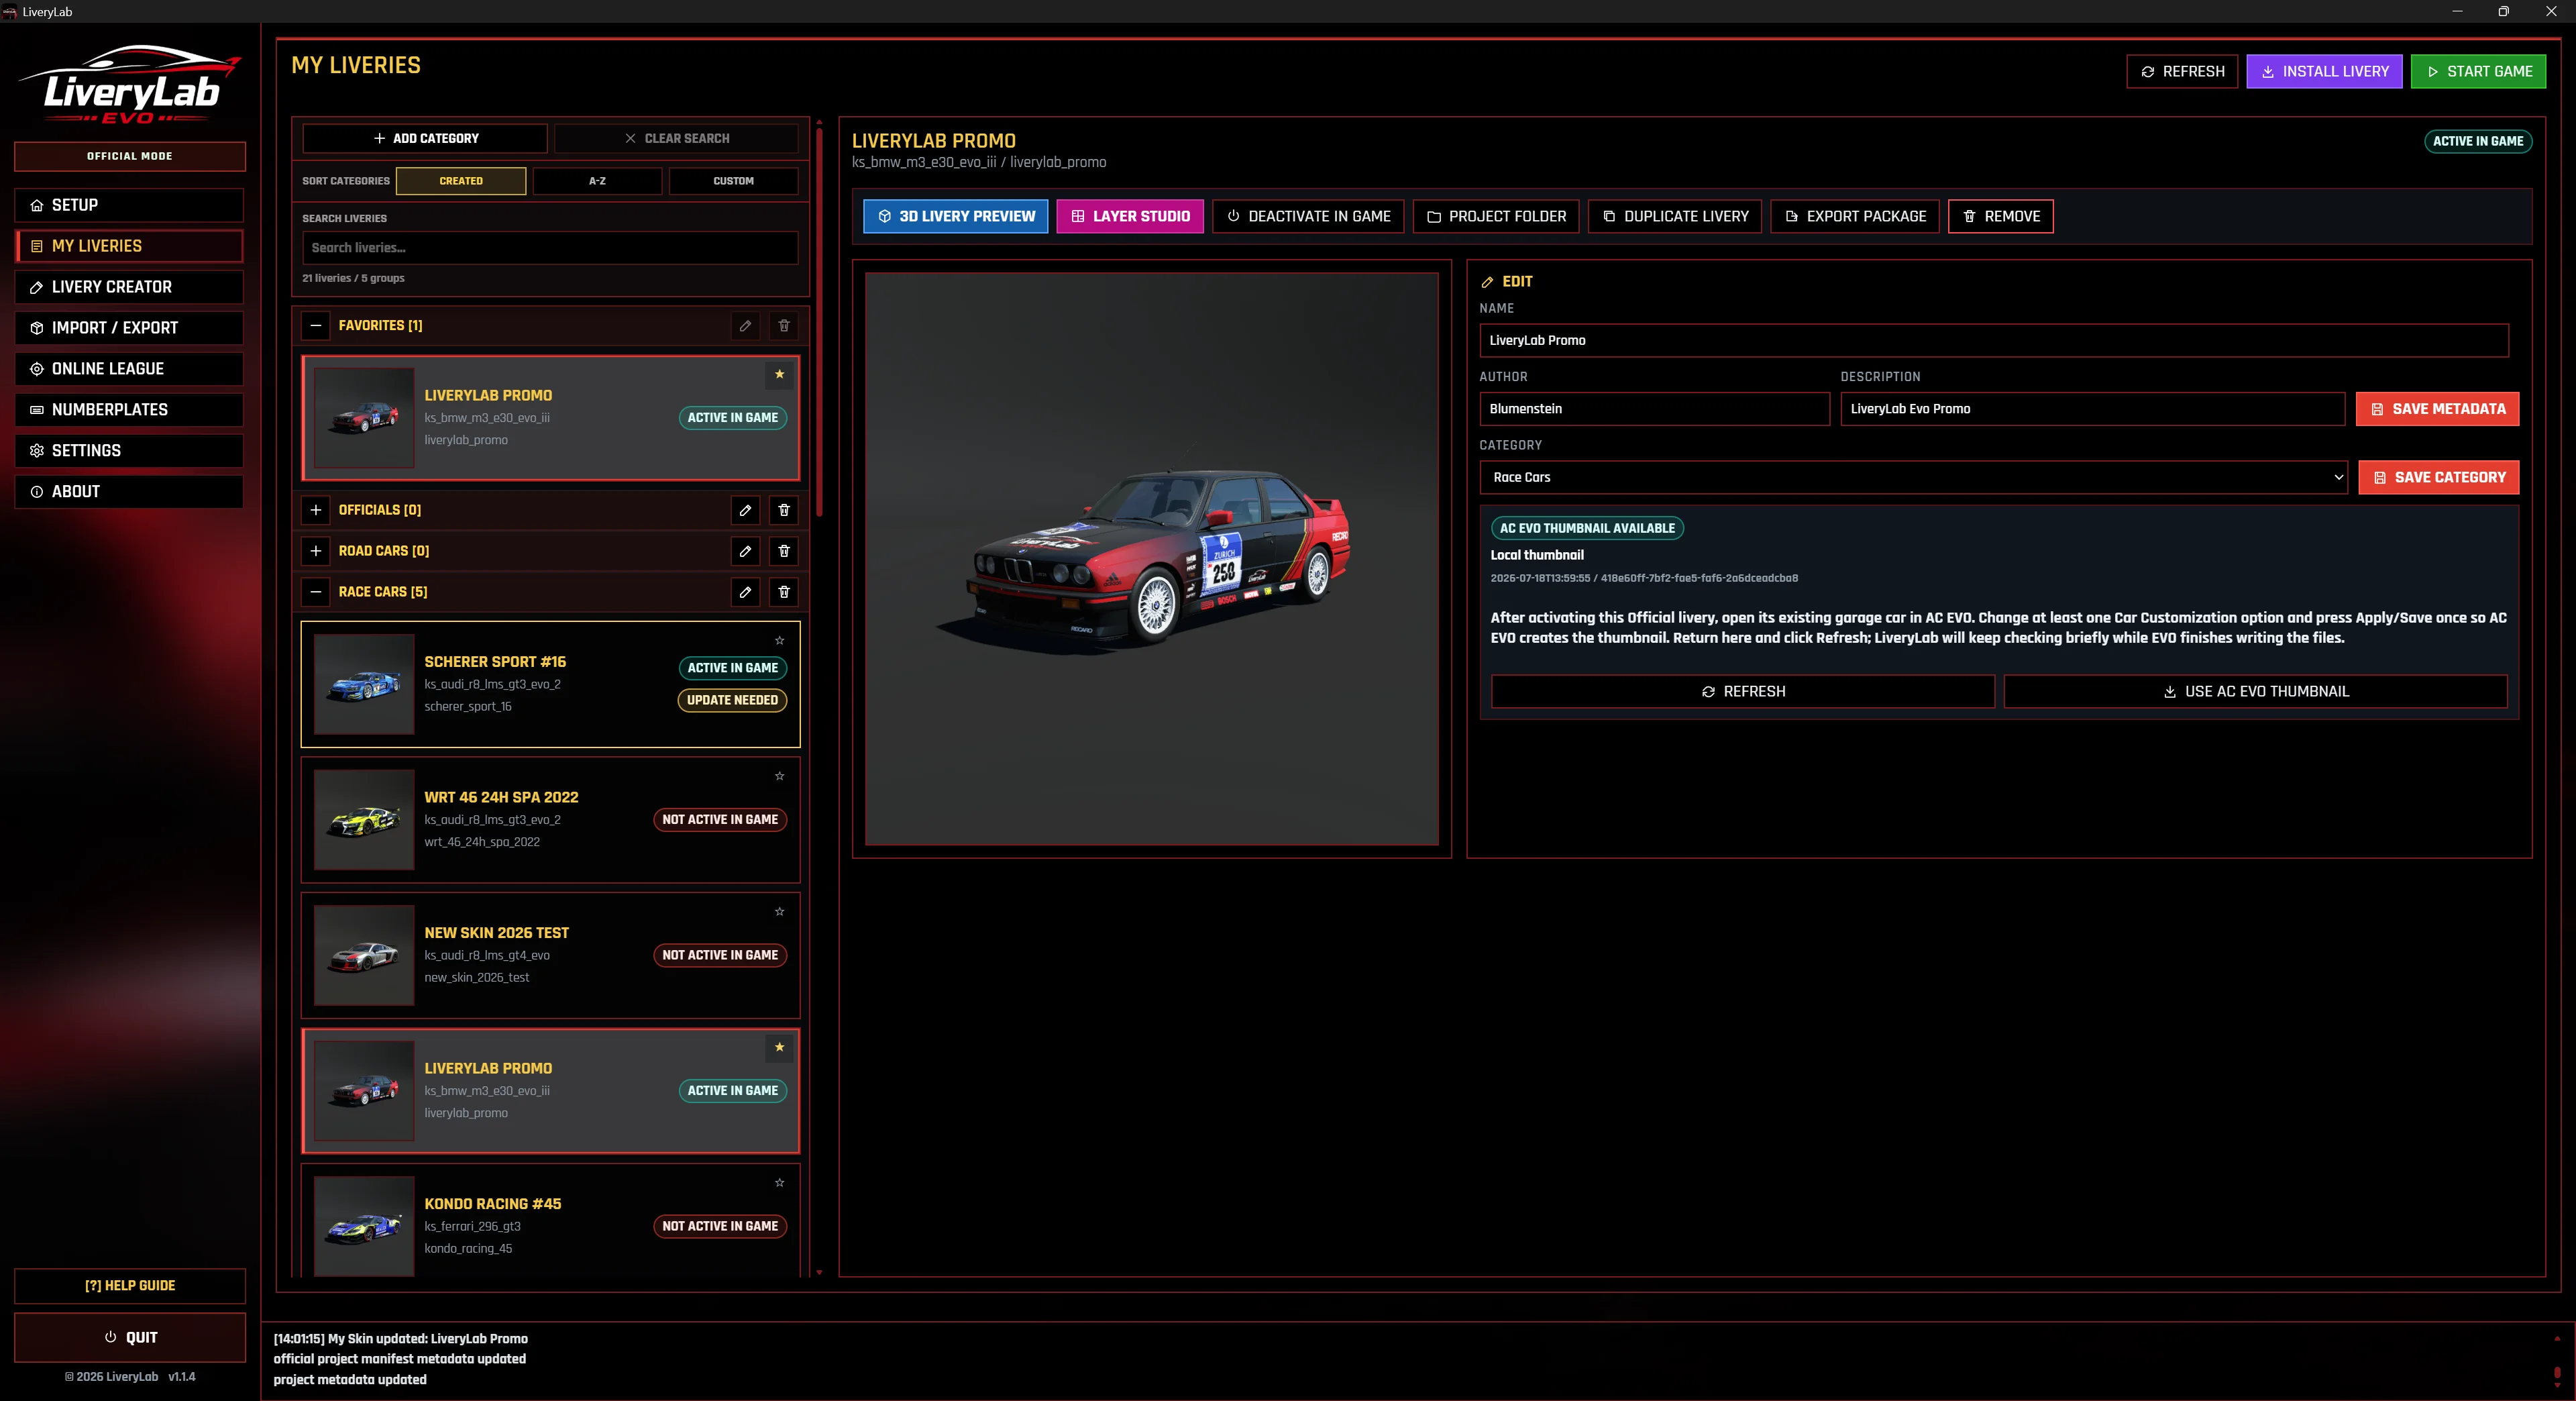
Task: Click the Update Needed badge on Scherer Sport
Action: pos(732,700)
